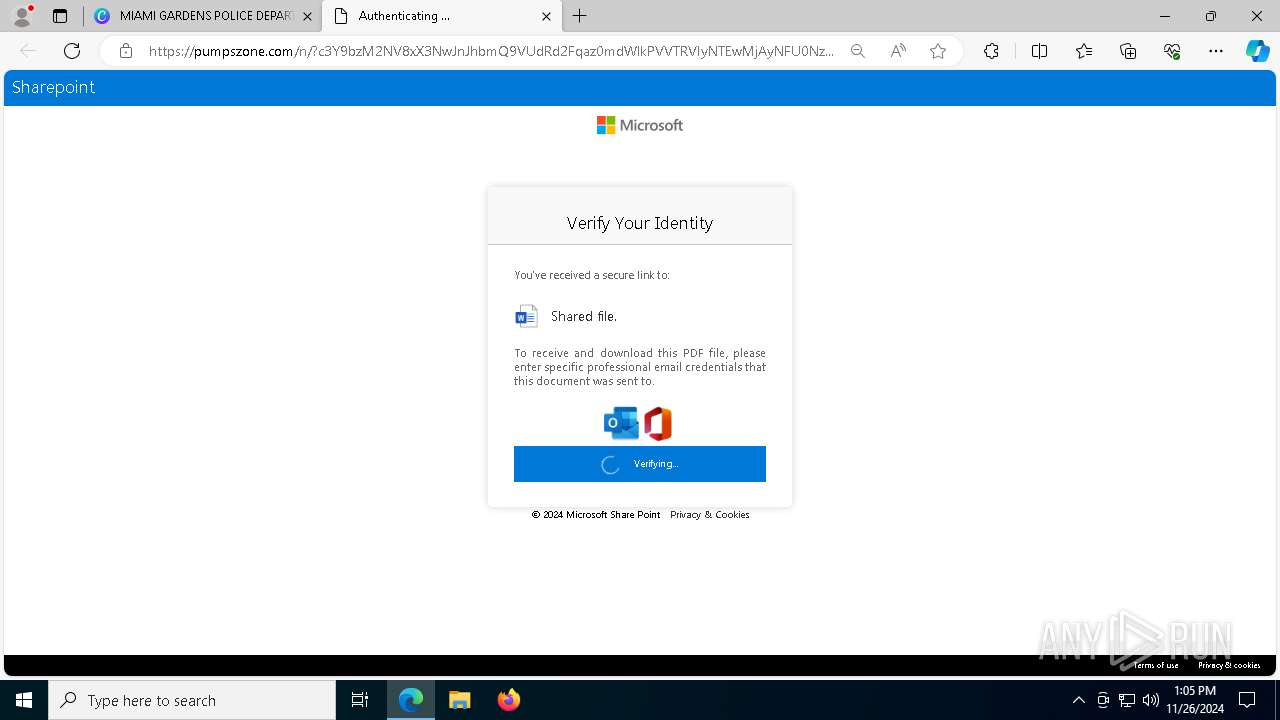Open Collections panel

(x=1128, y=51)
